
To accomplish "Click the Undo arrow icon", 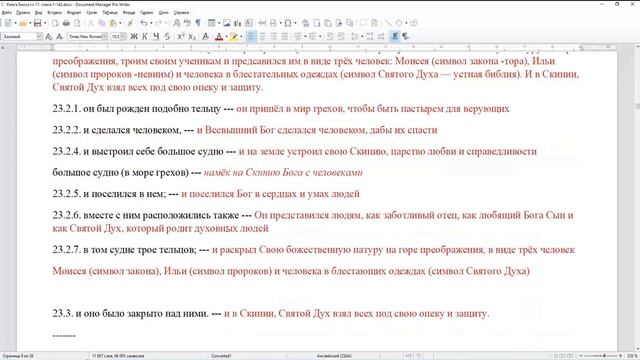I will pyautogui.click(x=144, y=23).
